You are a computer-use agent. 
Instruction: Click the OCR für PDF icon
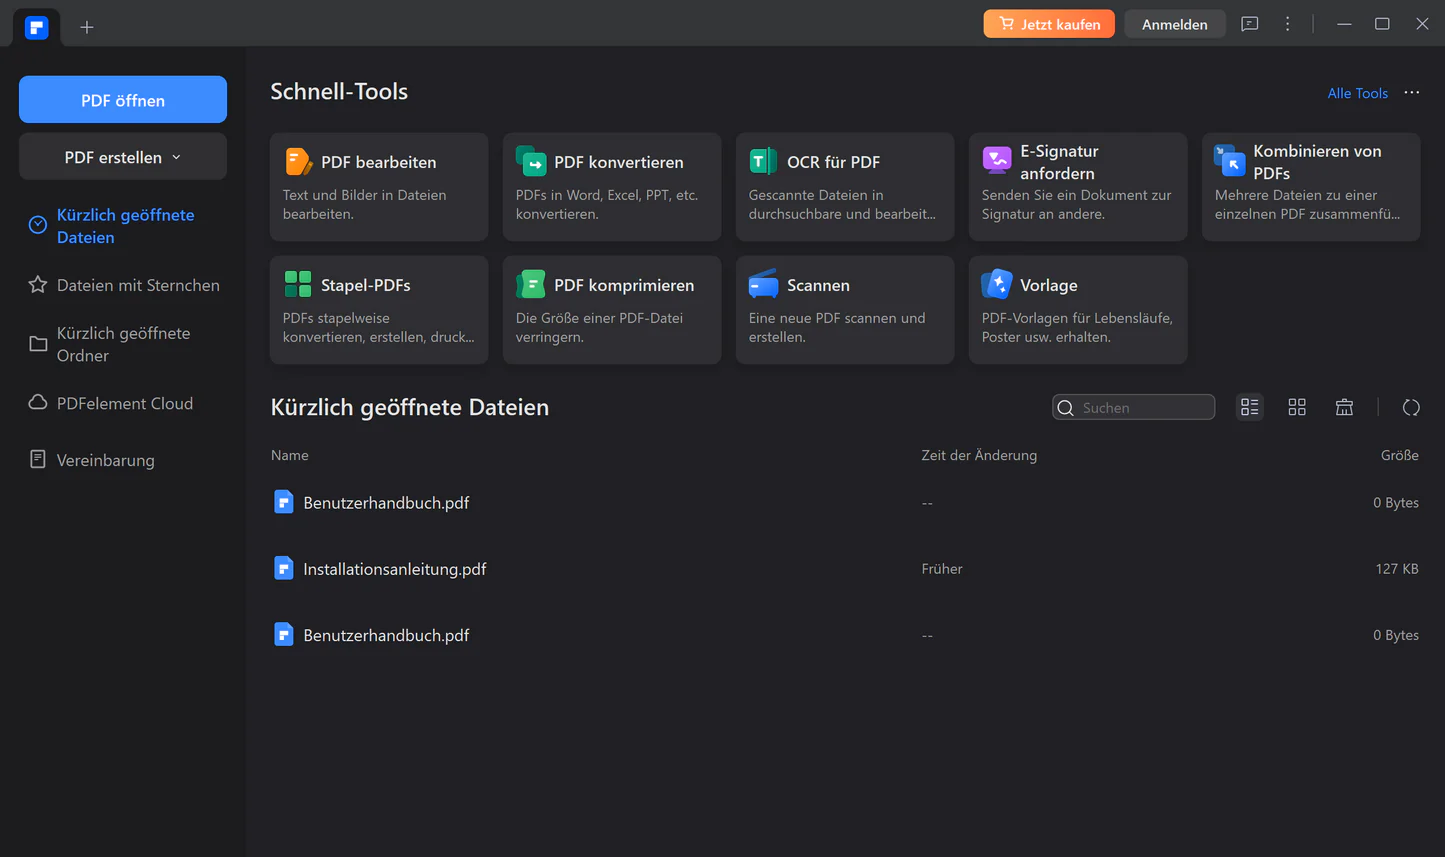763,161
